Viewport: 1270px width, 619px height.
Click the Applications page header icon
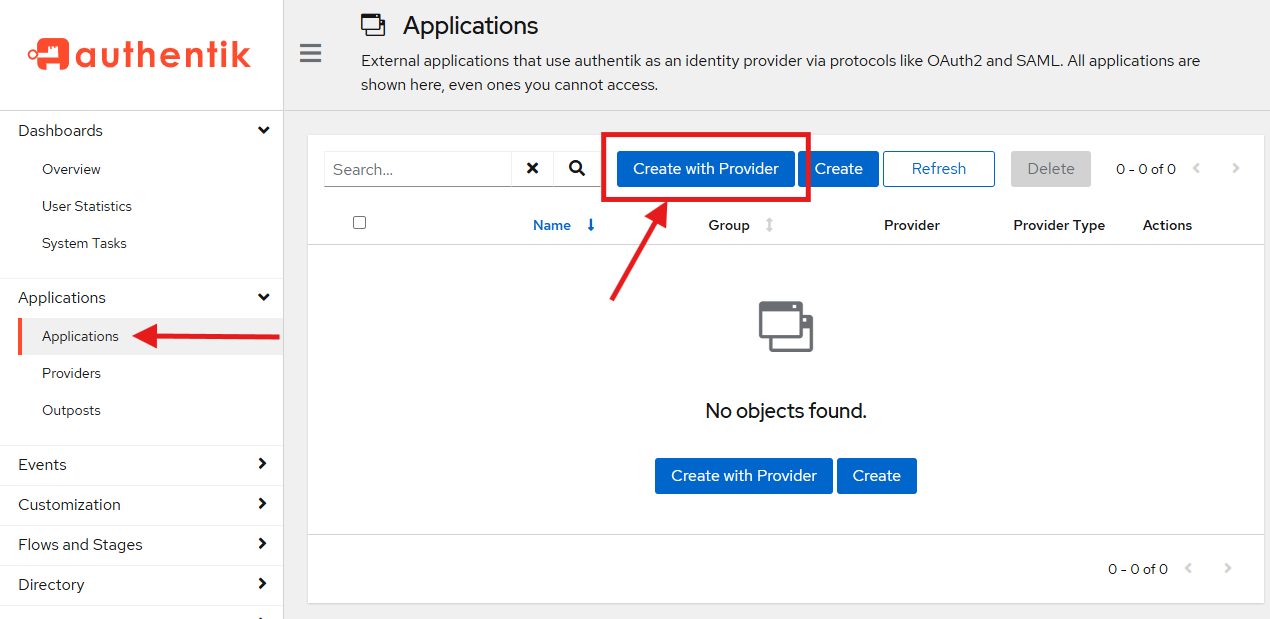[x=372, y=24]
